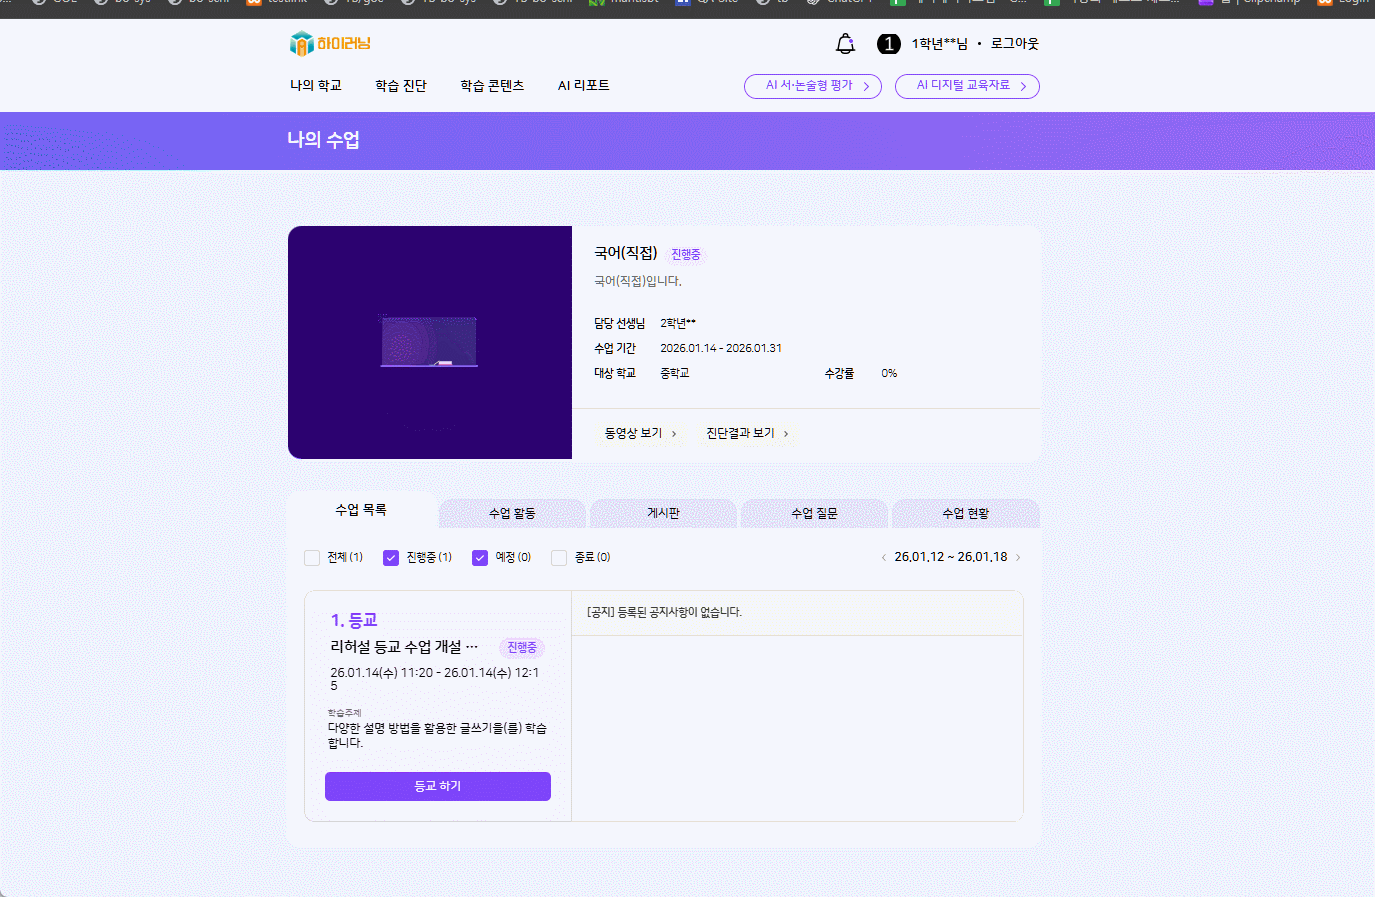Expand 진단결과 보기 option
1375x897 pixels.
[746, 433]
